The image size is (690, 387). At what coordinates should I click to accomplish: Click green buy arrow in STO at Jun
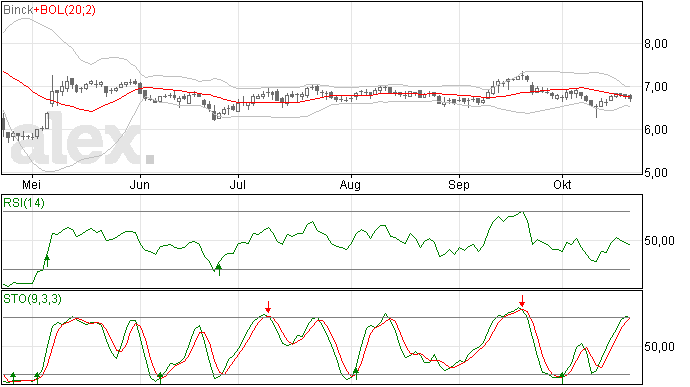pyautogui.click(x=160, y=377)
